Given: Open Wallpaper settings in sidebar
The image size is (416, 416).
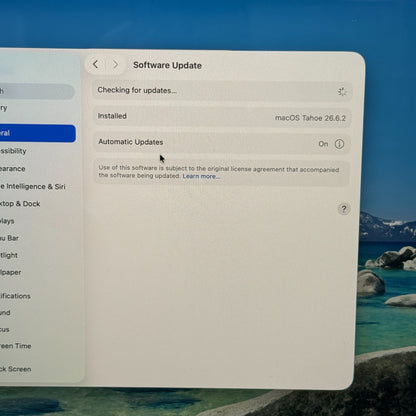Looking at the screenshot, I should pos(10,272).
